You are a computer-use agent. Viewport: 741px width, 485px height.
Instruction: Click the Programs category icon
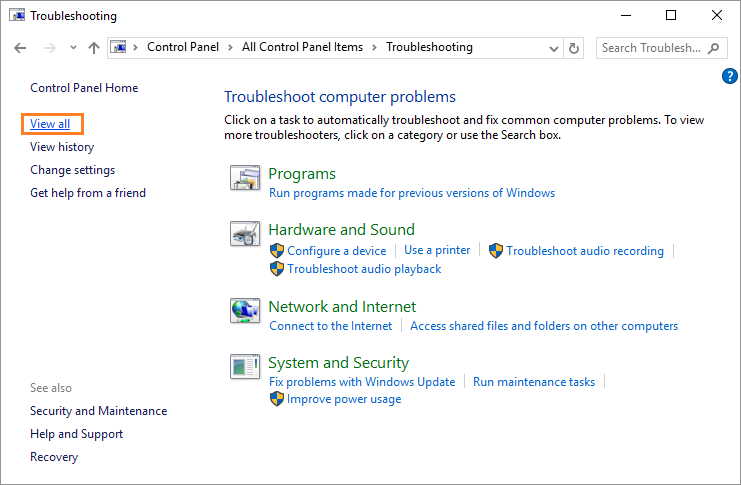245,178
